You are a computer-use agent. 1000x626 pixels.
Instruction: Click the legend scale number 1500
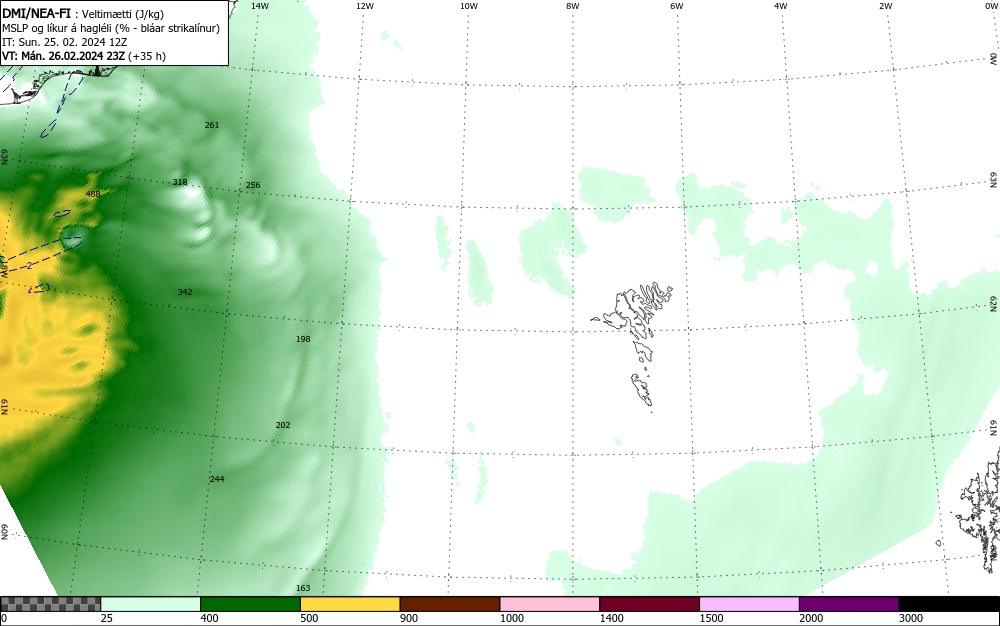(711, 618)
